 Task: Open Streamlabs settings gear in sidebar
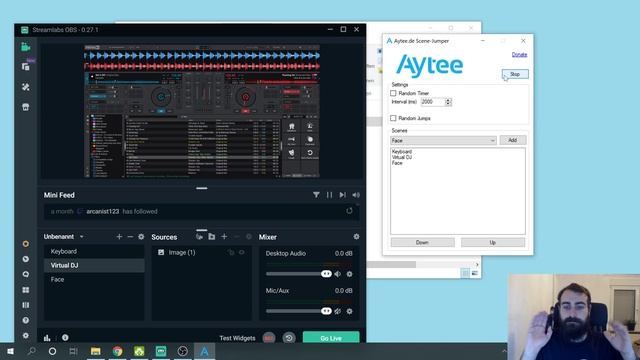[26, 336]
